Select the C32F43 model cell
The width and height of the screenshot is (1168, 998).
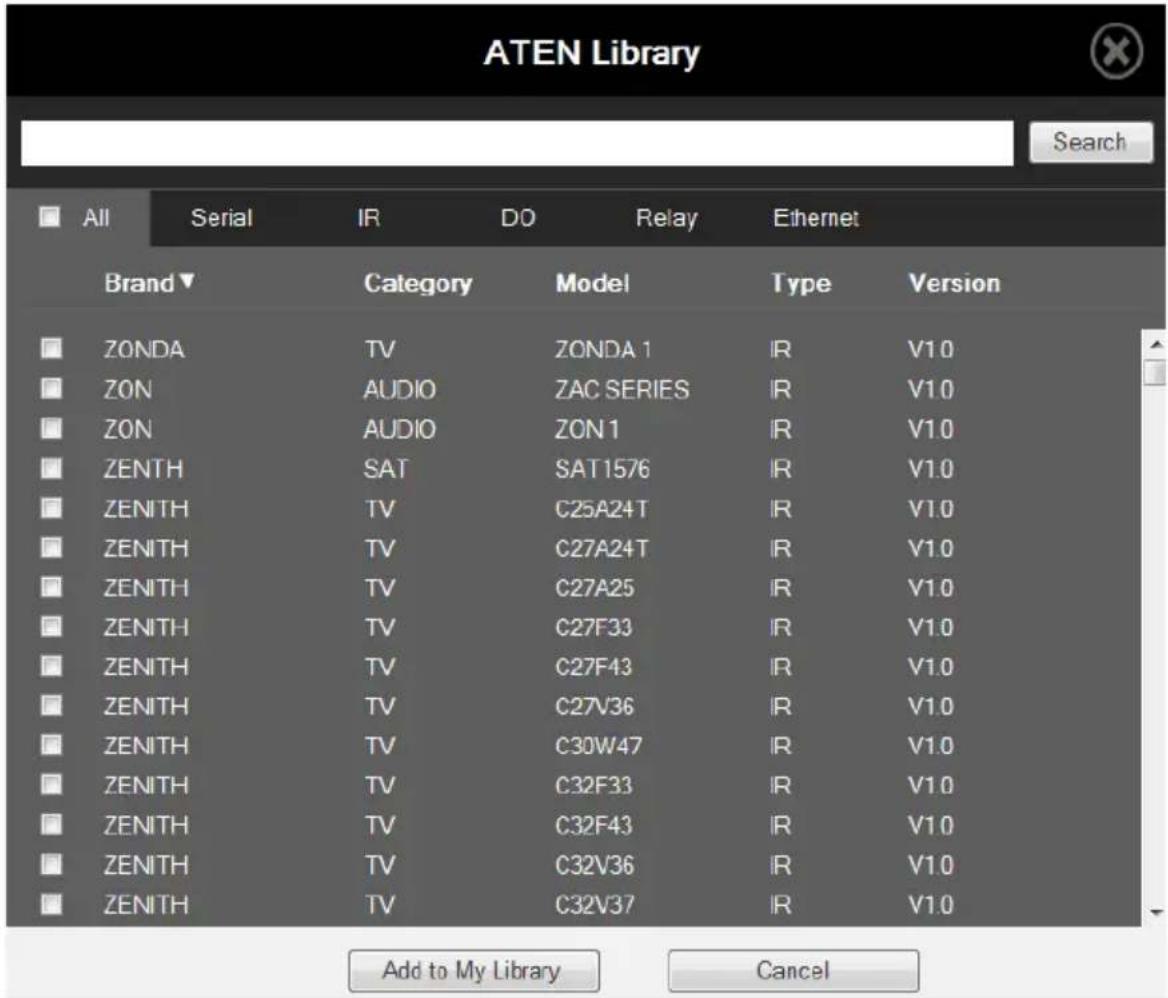point(593,826)
